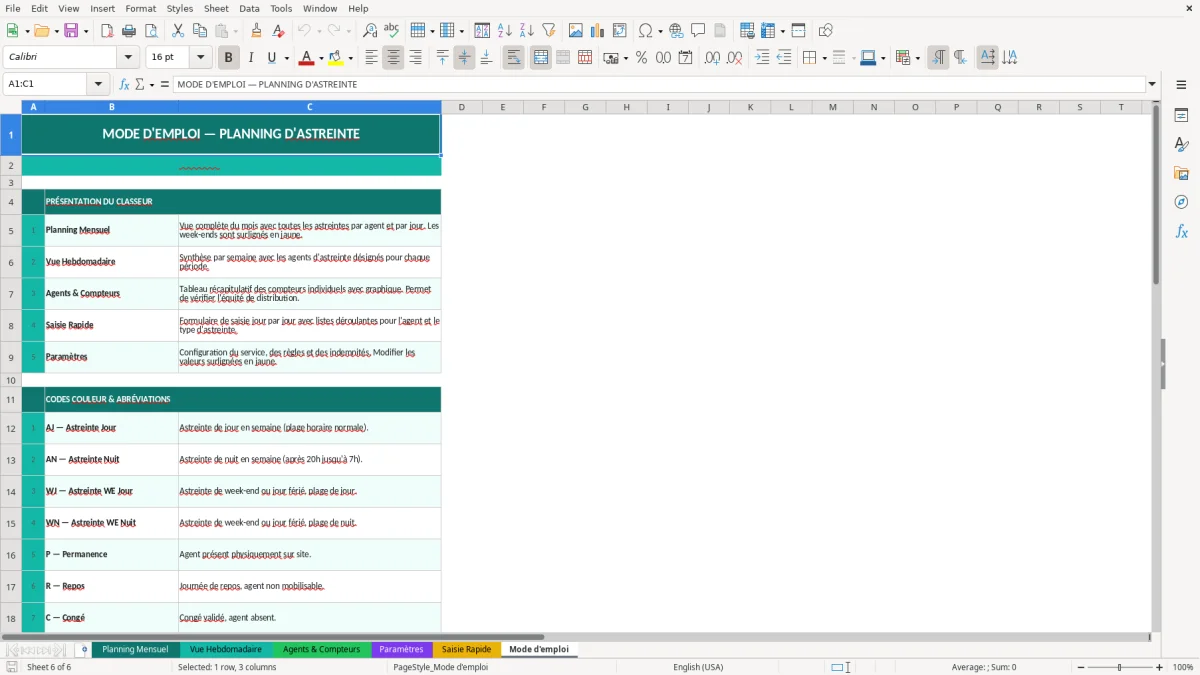This screenshot has height=675, width=1200.
Task: Click the Clone Formatting paintbrush icon
Action: 256,31
